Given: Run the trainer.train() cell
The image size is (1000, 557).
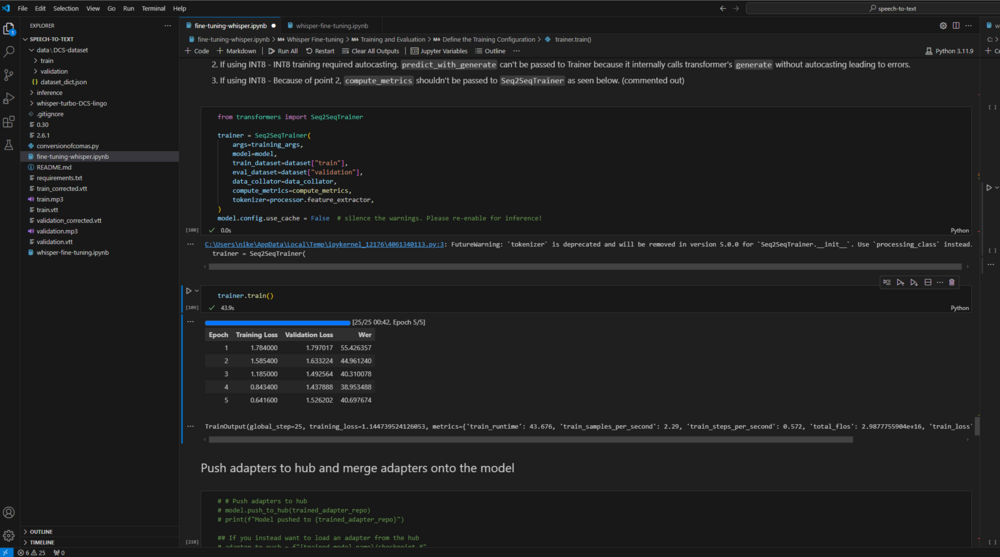Looking at the screenshot, I should [188, 291].
